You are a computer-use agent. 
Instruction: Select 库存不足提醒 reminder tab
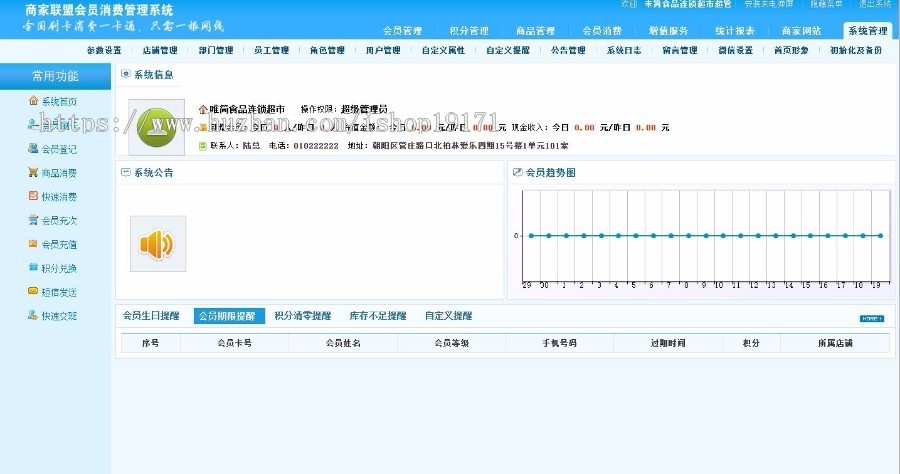click(x=378, y=316)
